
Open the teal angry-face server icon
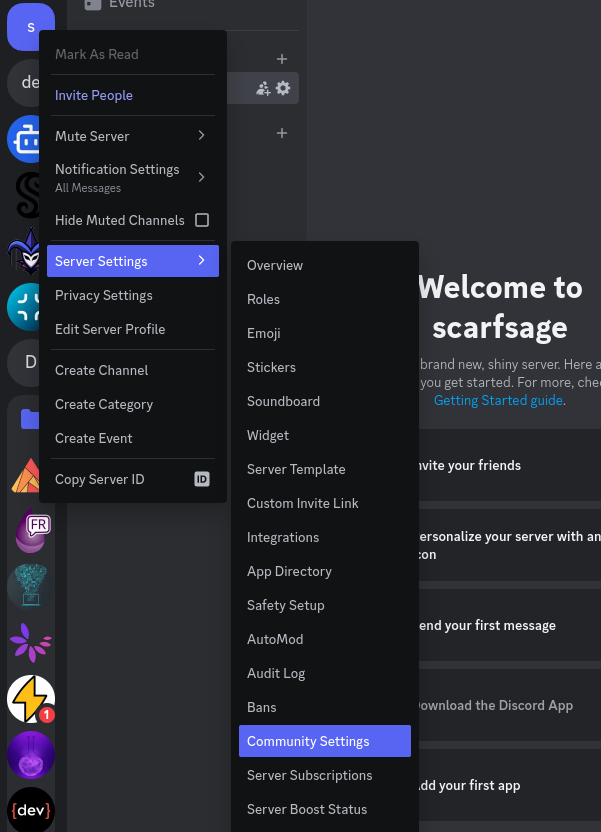point(23,307)
